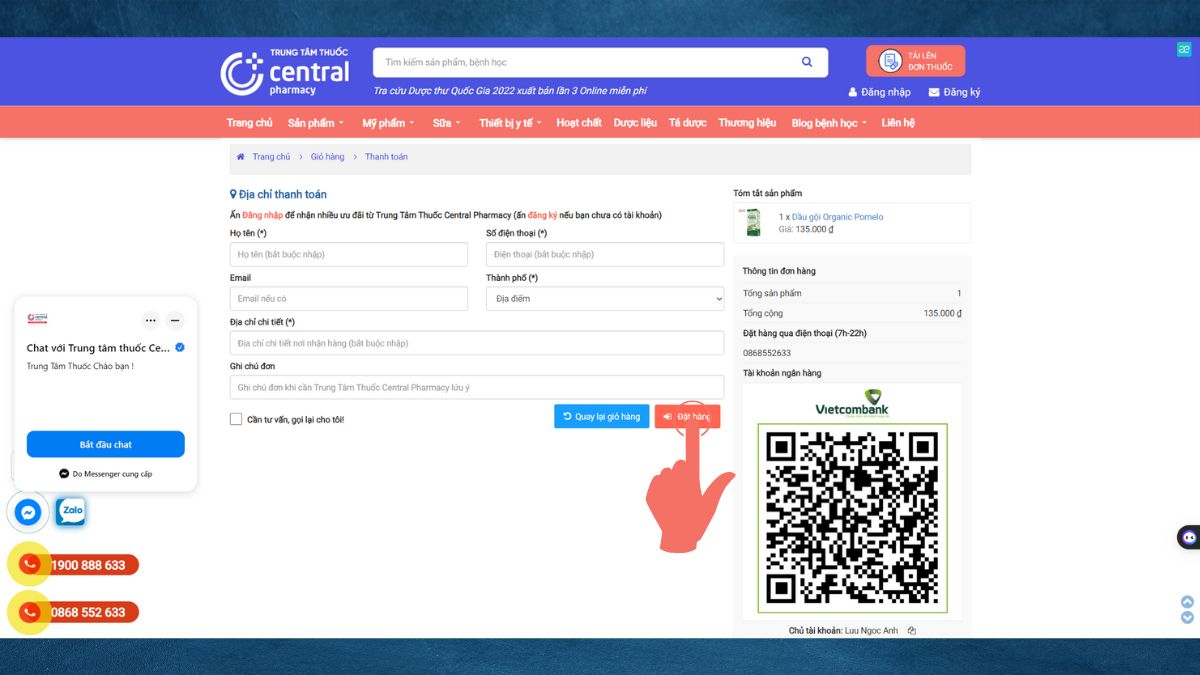The width and height of the screenshot is (1200, 675).
Task: Click the home icon in breadcrumb
Action: 240,157
